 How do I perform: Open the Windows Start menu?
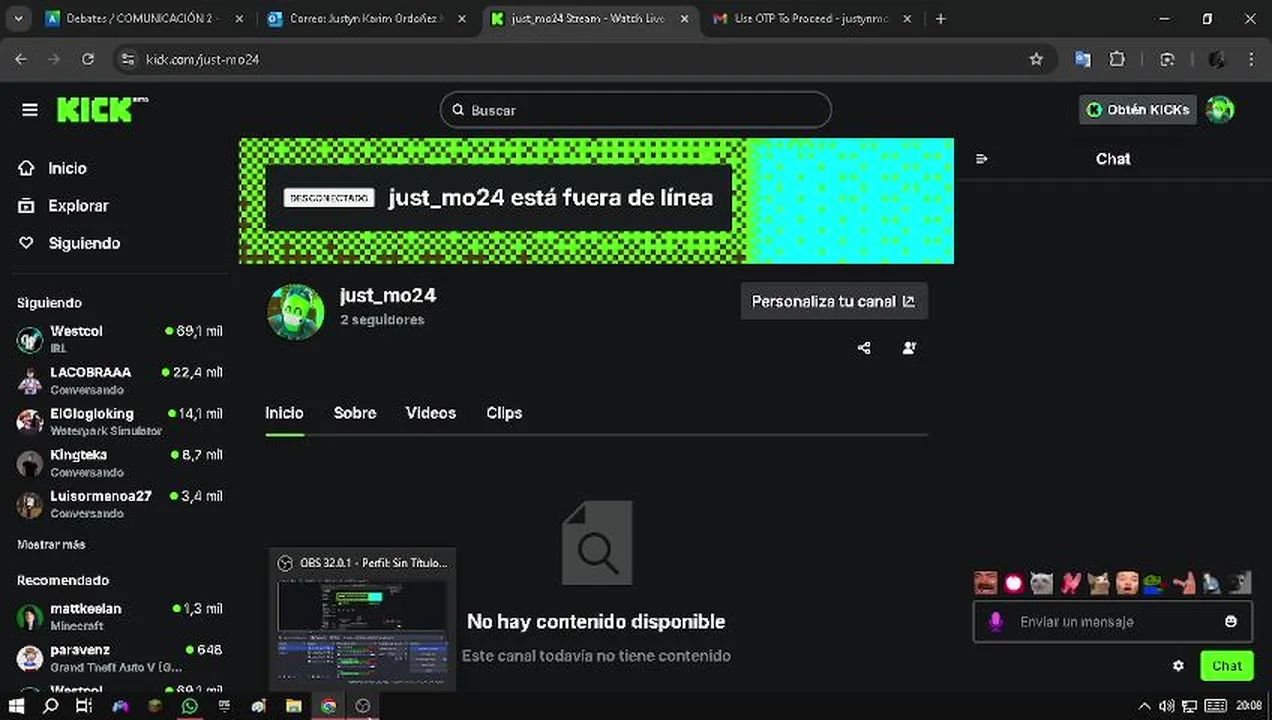coord(17,706)
